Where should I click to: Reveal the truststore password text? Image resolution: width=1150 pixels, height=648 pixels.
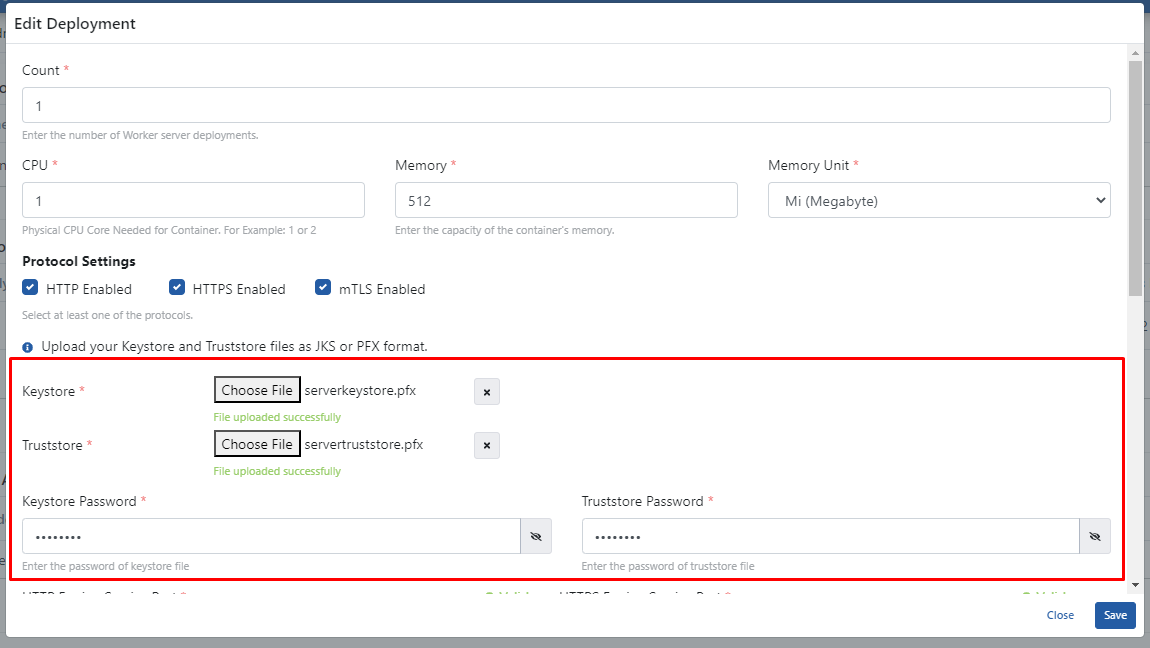coord(1095,537)
